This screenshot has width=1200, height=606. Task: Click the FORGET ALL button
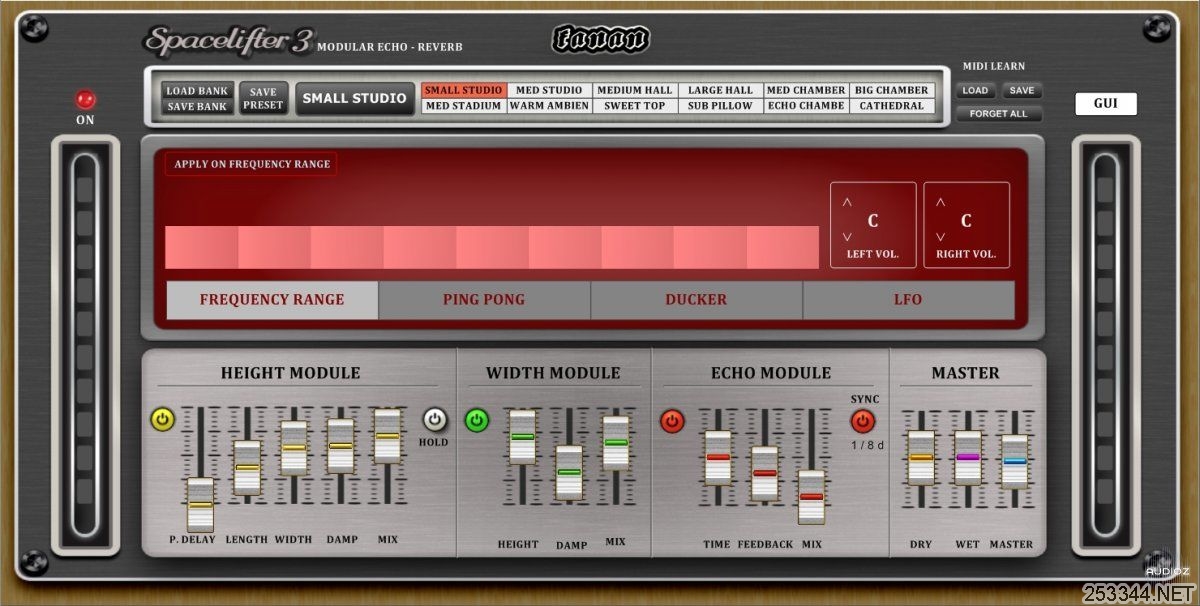point(999,114)
